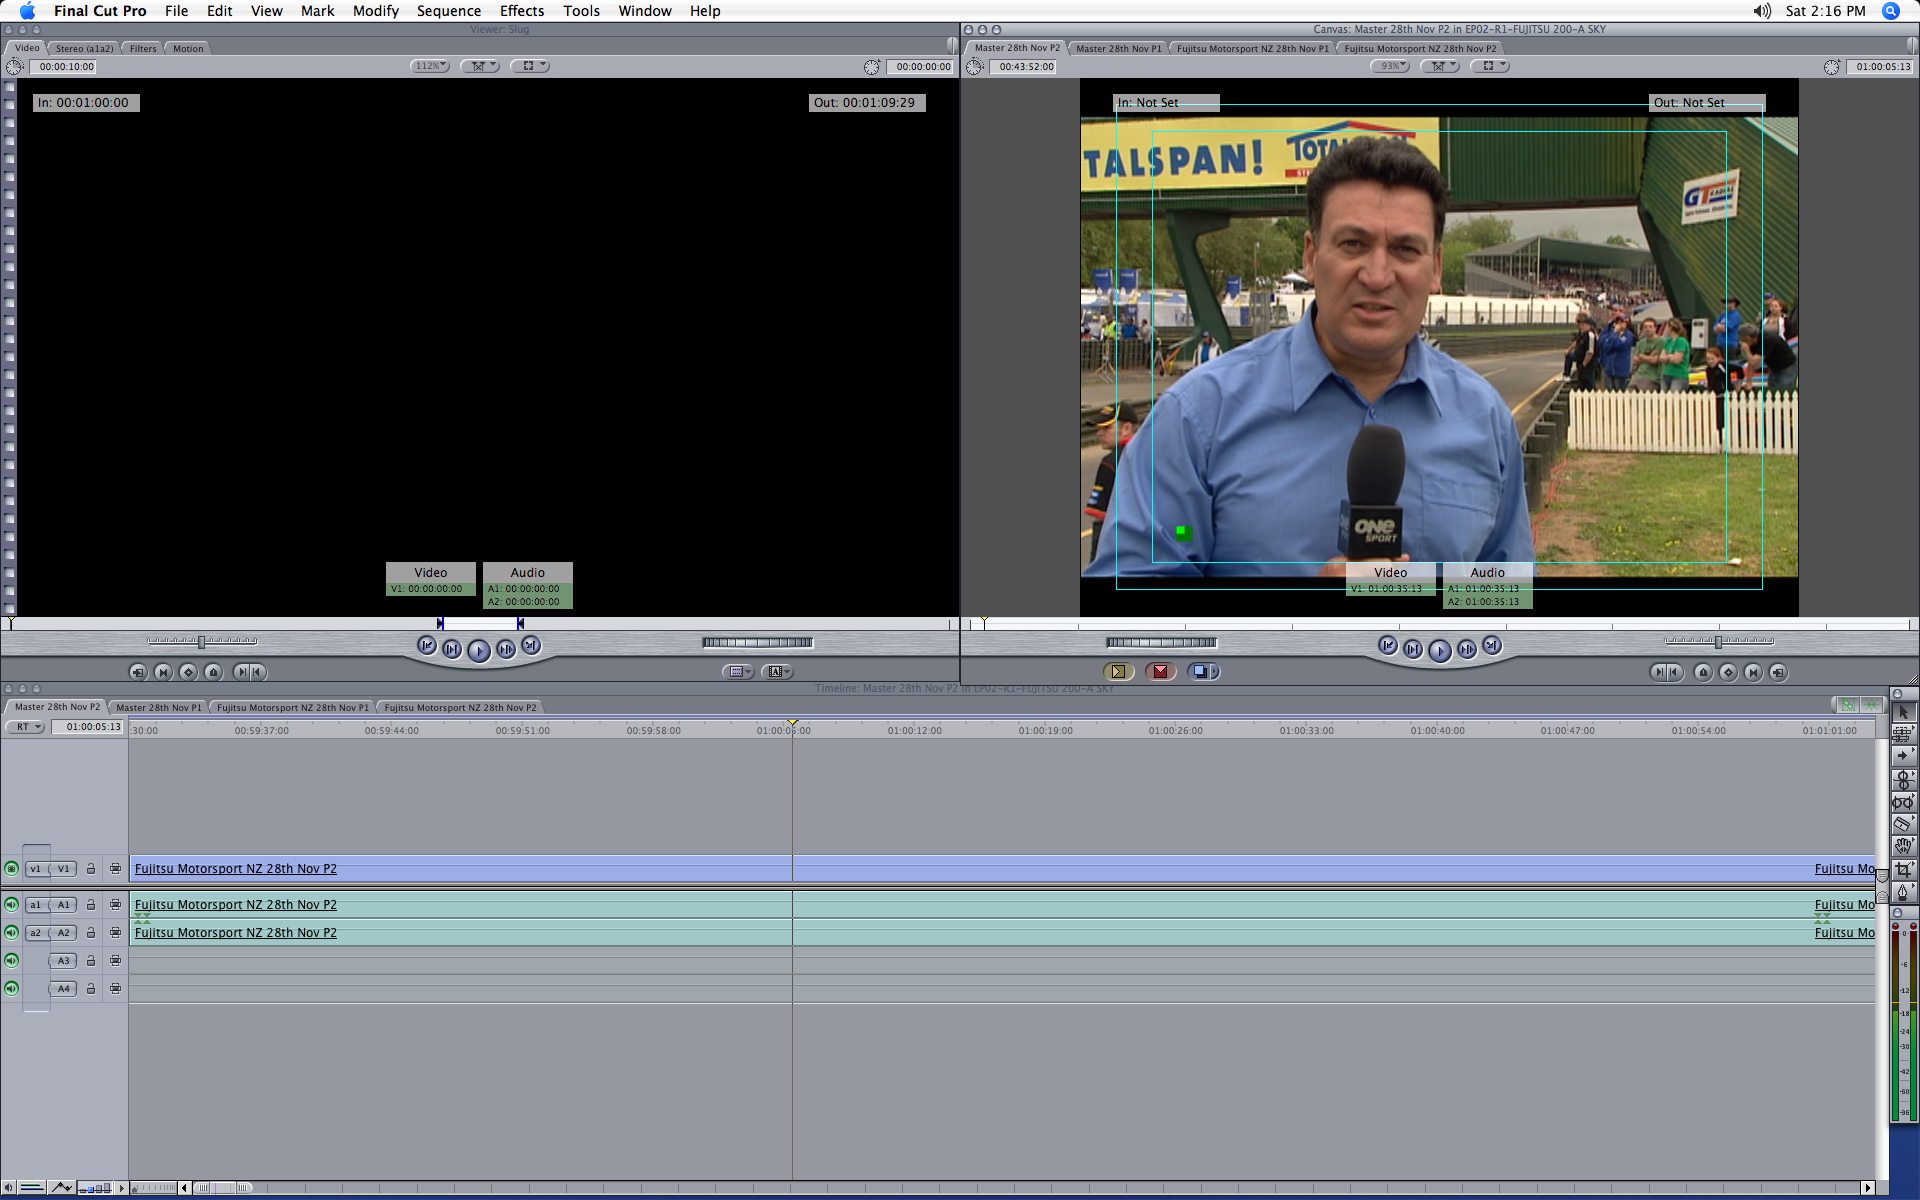The width and height of the screenshot is (1920, 1200).
Task: Select the Slip item tool
Action: pos(1903,802)
